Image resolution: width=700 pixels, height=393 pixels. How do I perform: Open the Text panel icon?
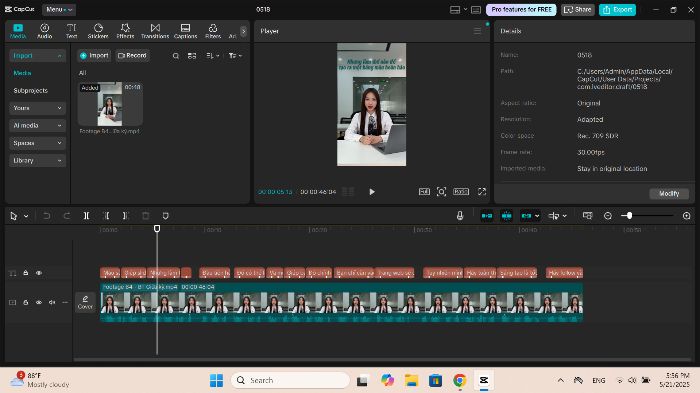click(71, 31)
